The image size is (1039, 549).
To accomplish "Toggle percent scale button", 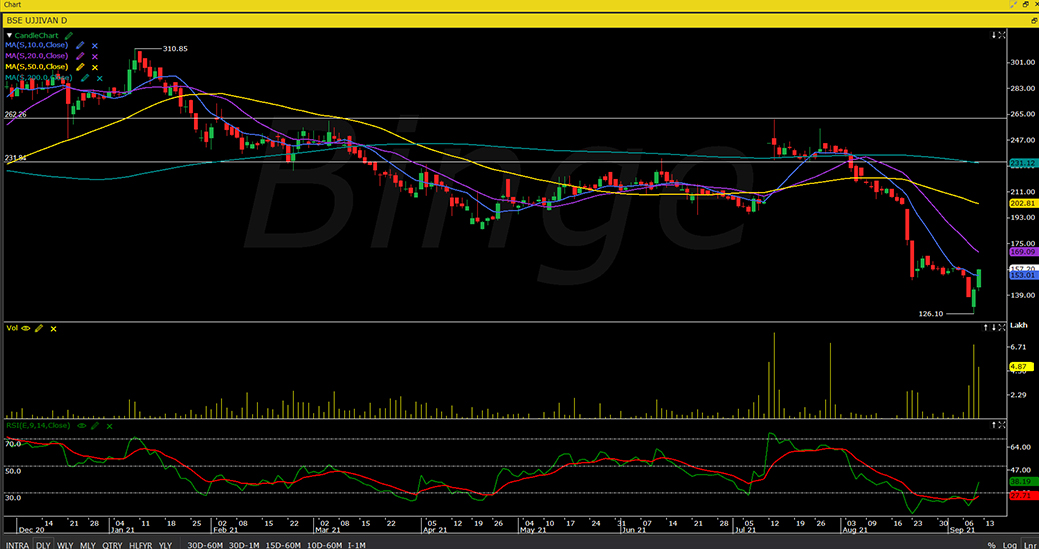I will [x=991, y=544].
